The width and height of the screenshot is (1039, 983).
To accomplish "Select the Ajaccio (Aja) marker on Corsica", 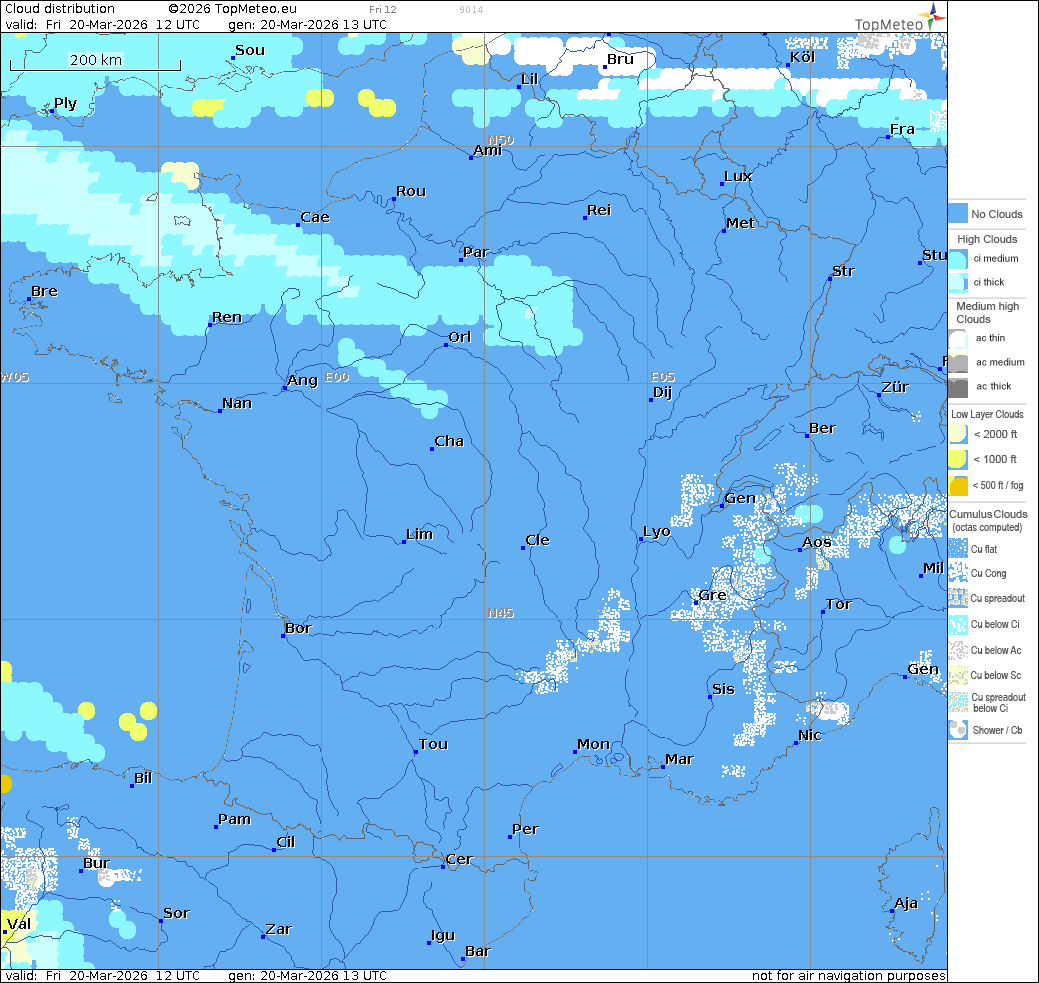I will [x=892, y=911].
